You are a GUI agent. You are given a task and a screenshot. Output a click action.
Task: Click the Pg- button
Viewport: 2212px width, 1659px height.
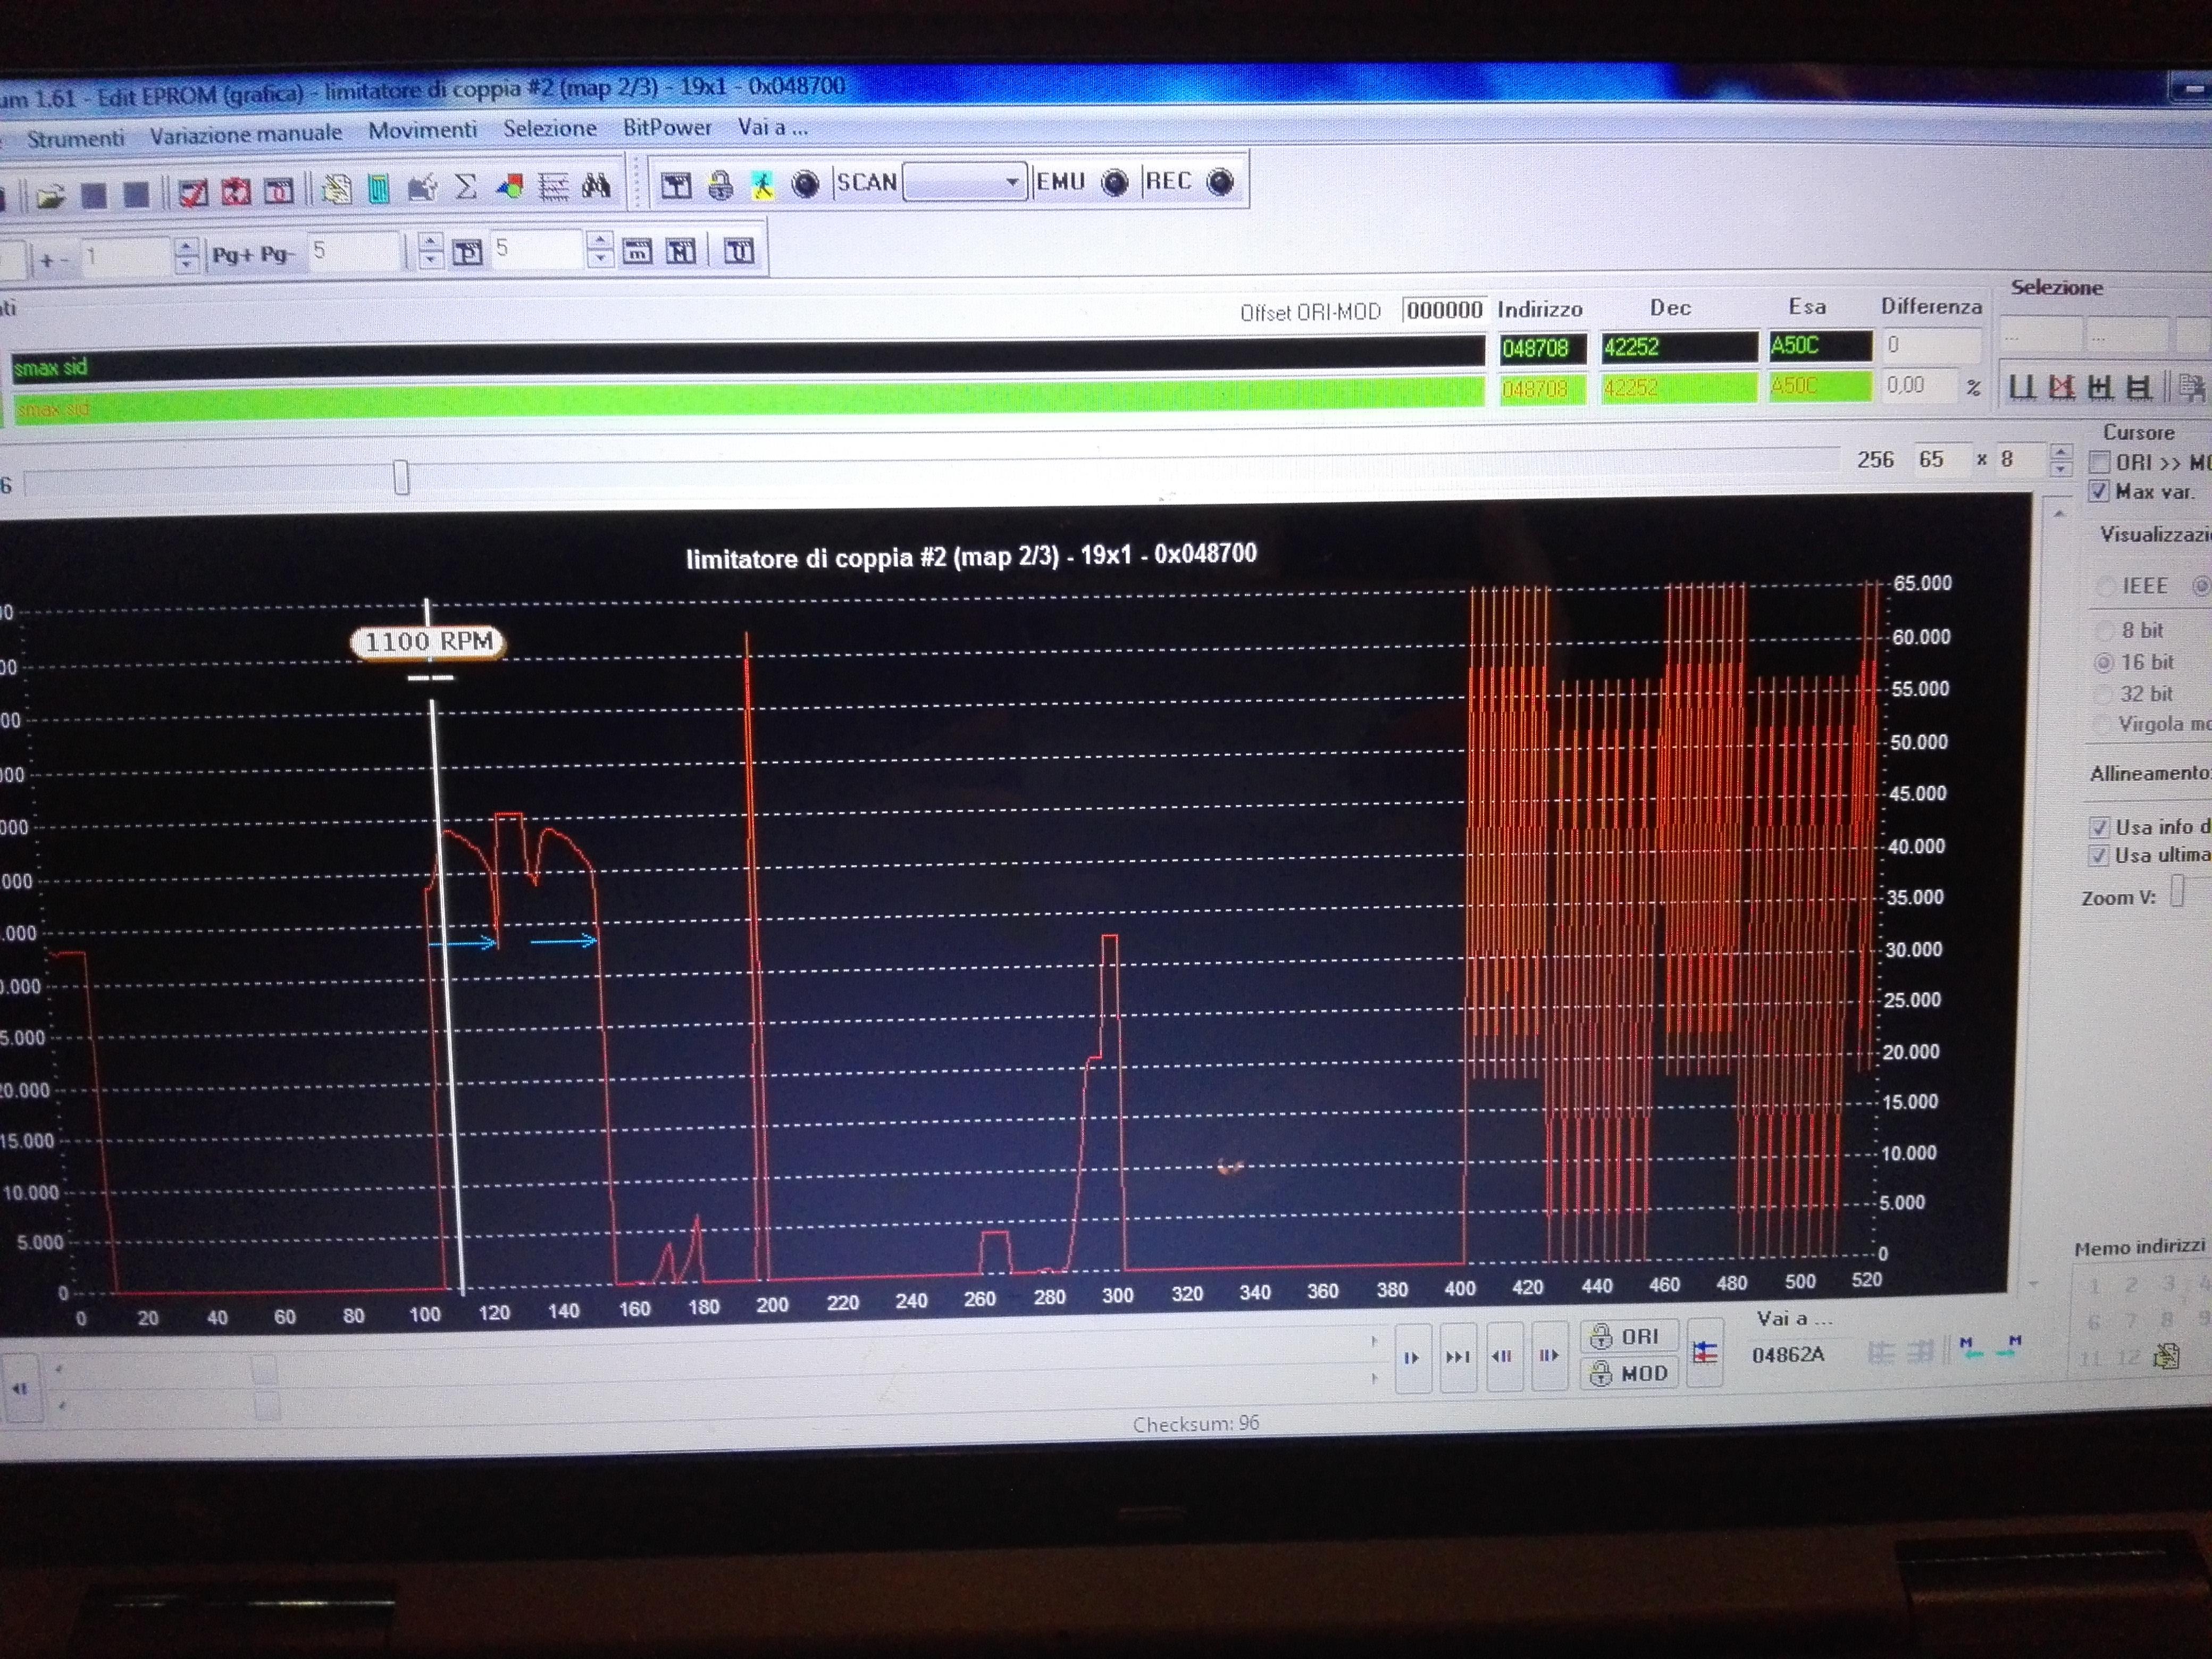[x=277, y=254]
